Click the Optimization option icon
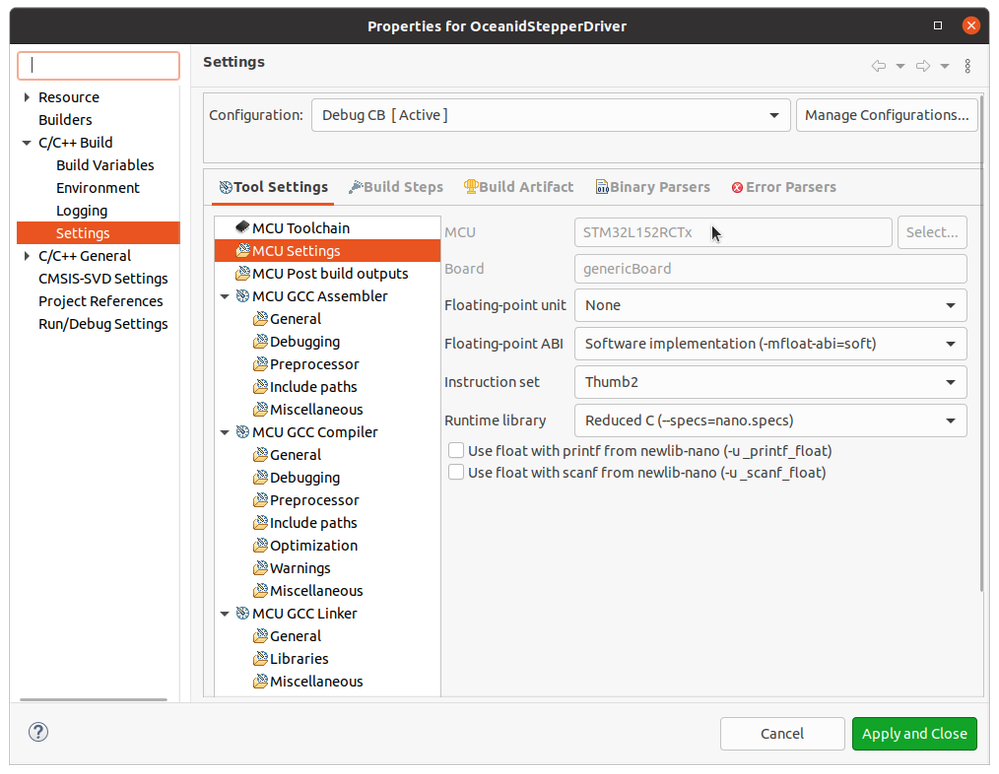Screen dimensions: 999x774 pyautogui.click(x=260, y=545)
